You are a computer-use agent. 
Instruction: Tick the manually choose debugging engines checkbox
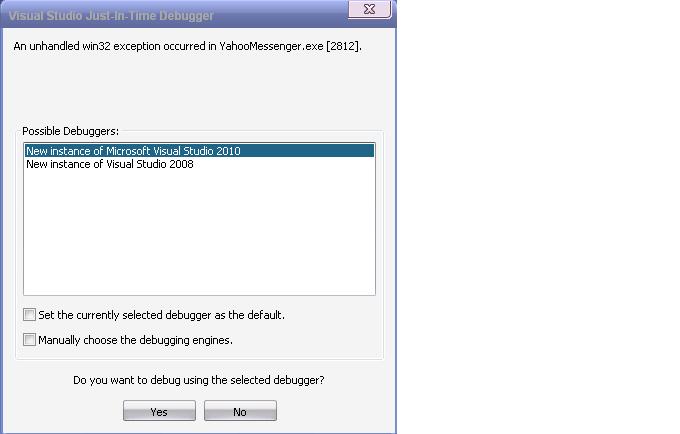click(x=29, y=339)
